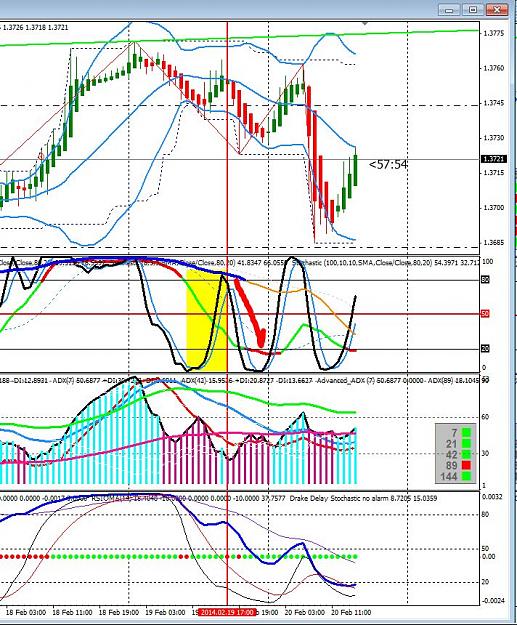The image size is (517, 625).
Task: Close the chart window
Action: 497,10
